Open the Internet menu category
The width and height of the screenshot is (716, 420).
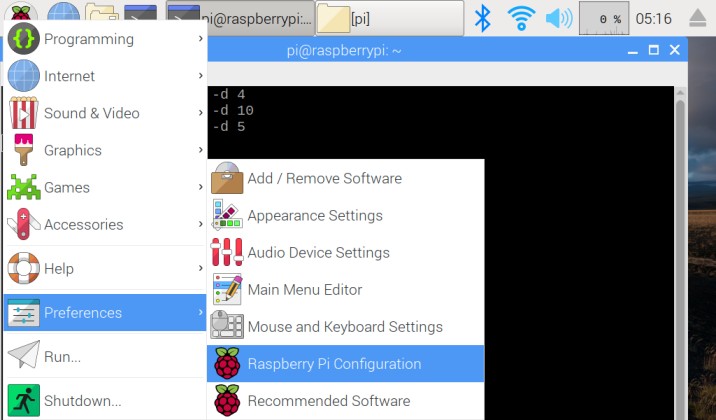105,76
